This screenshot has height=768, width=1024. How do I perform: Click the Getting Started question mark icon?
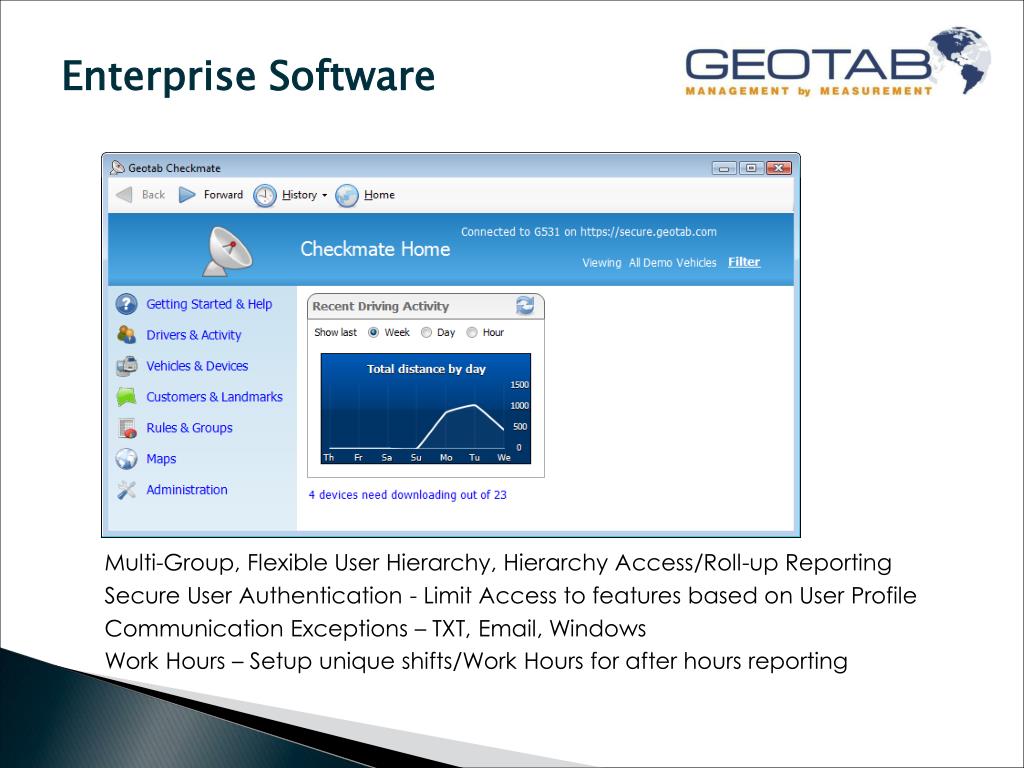[127, 304]
